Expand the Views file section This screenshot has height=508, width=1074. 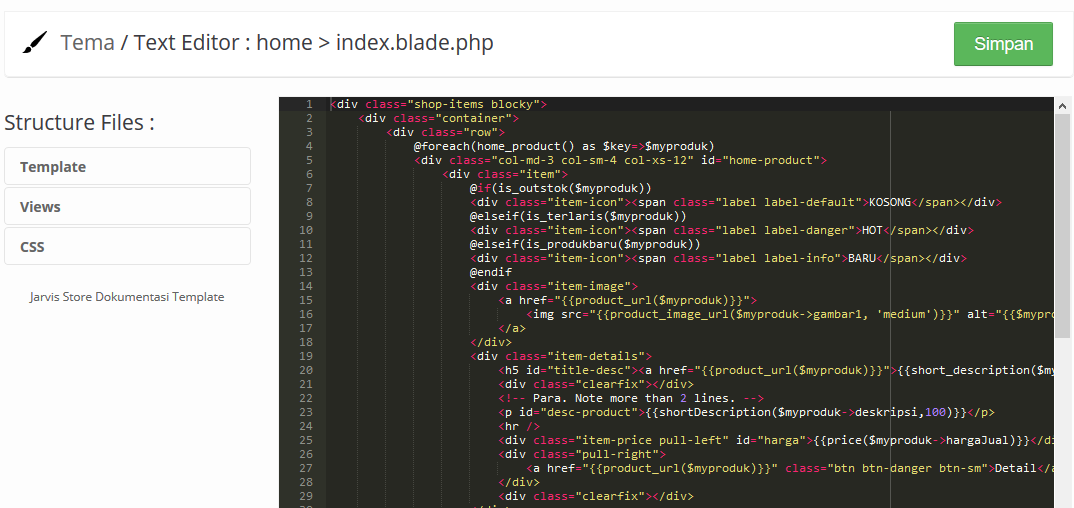tap(127, 206)
